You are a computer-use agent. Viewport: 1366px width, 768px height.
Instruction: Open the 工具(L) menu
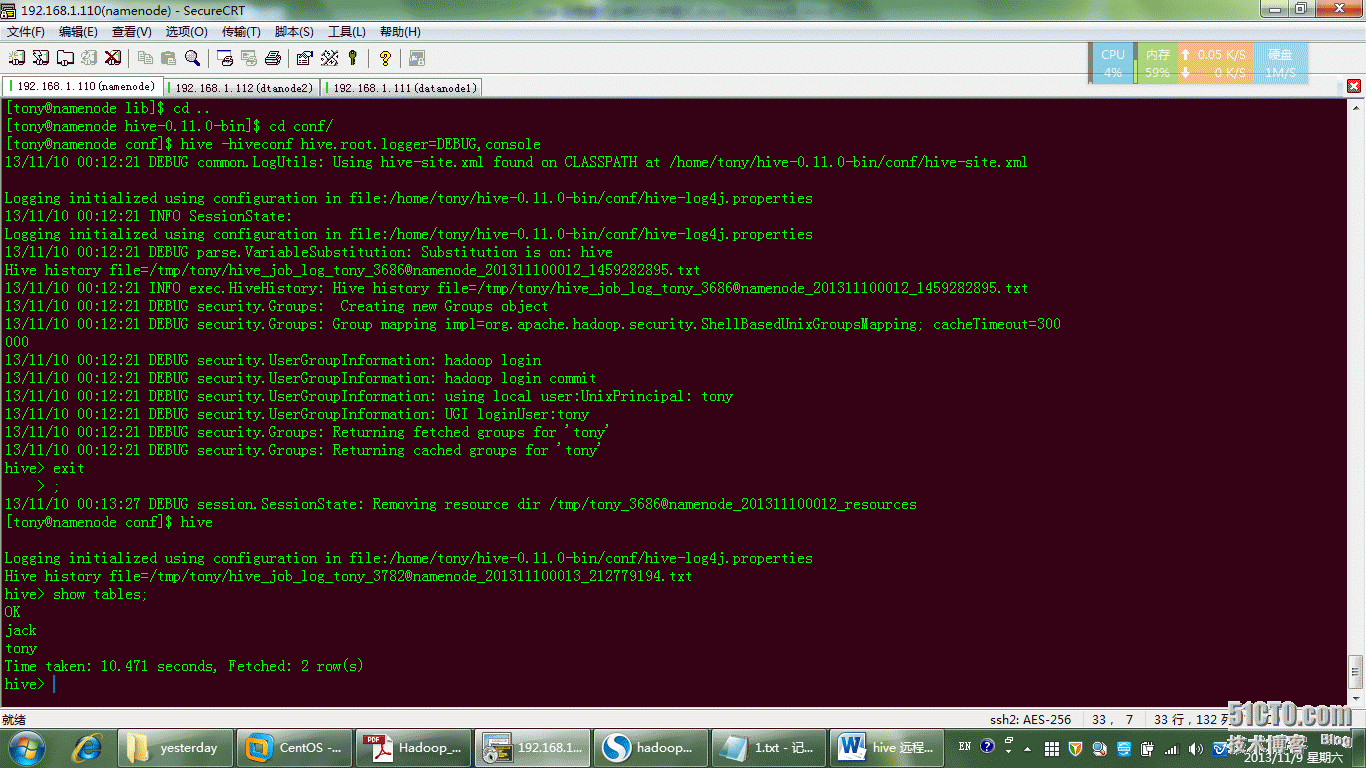(x=347, y=32)
